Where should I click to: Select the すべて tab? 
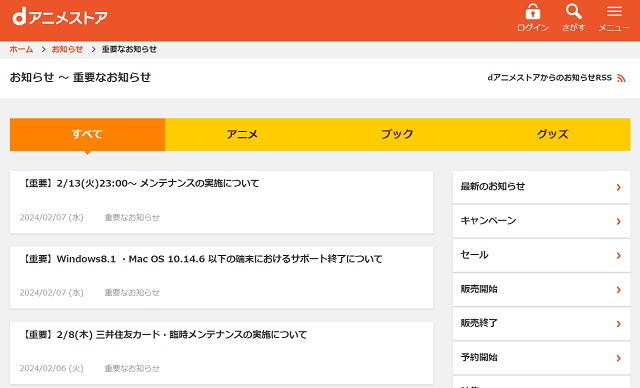click(87, 134)
